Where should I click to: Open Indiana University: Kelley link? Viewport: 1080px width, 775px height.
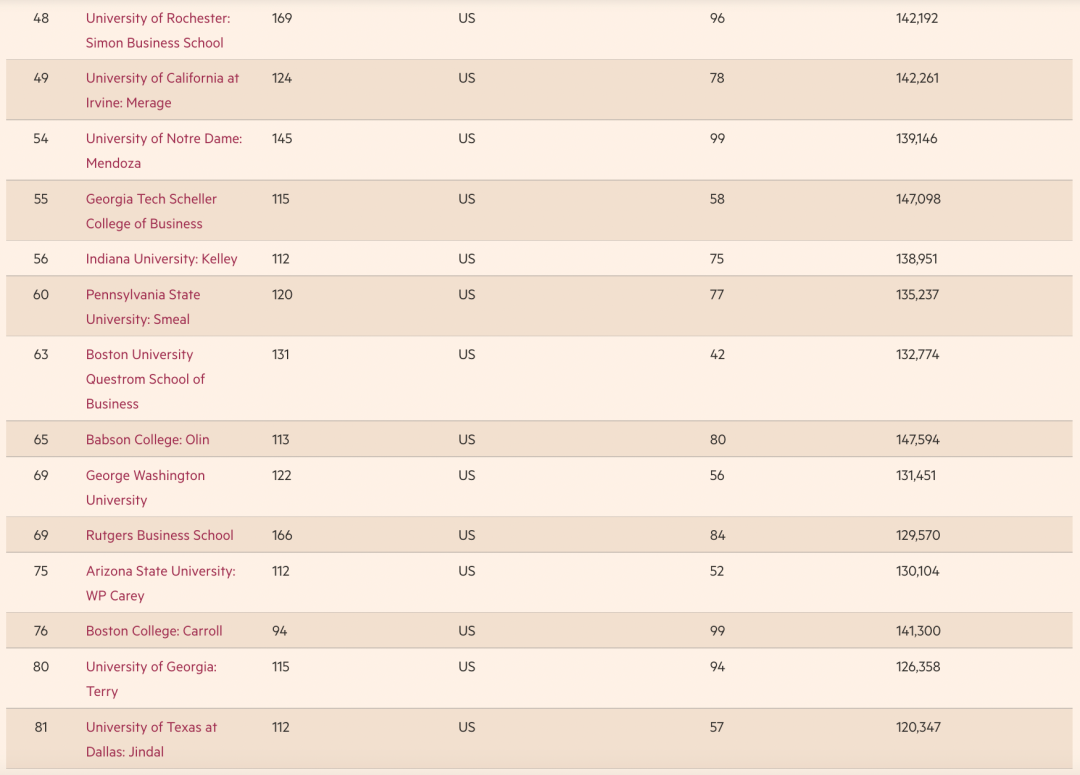click(x=161, y=259)
